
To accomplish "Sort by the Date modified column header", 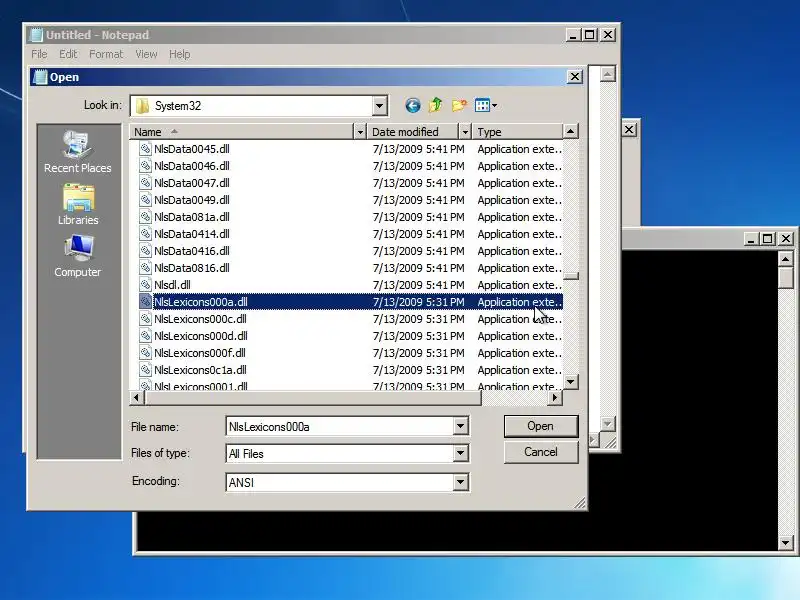I will tap(413, 132).
